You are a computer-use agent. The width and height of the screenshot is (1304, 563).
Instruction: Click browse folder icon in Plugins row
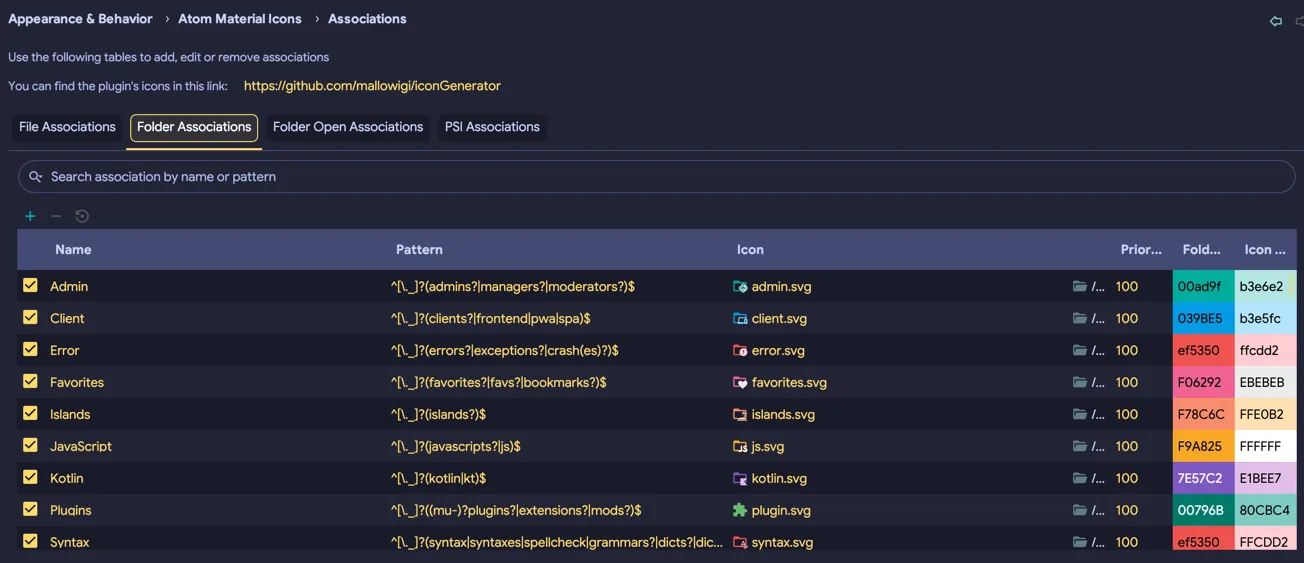click(x=1080, y=510)
